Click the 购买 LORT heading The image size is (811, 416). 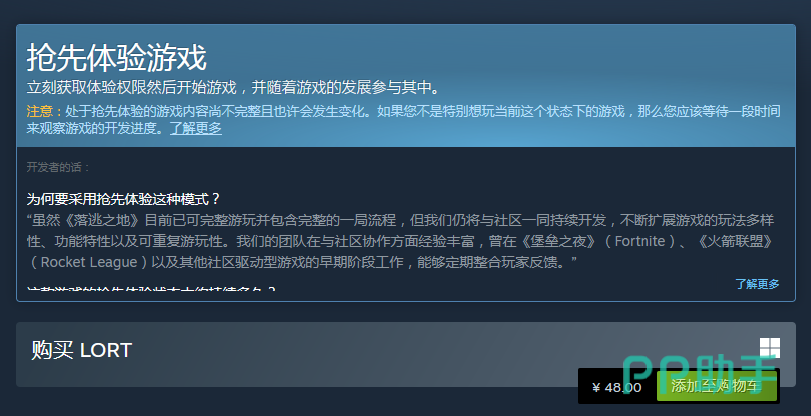tap(82, 350)
